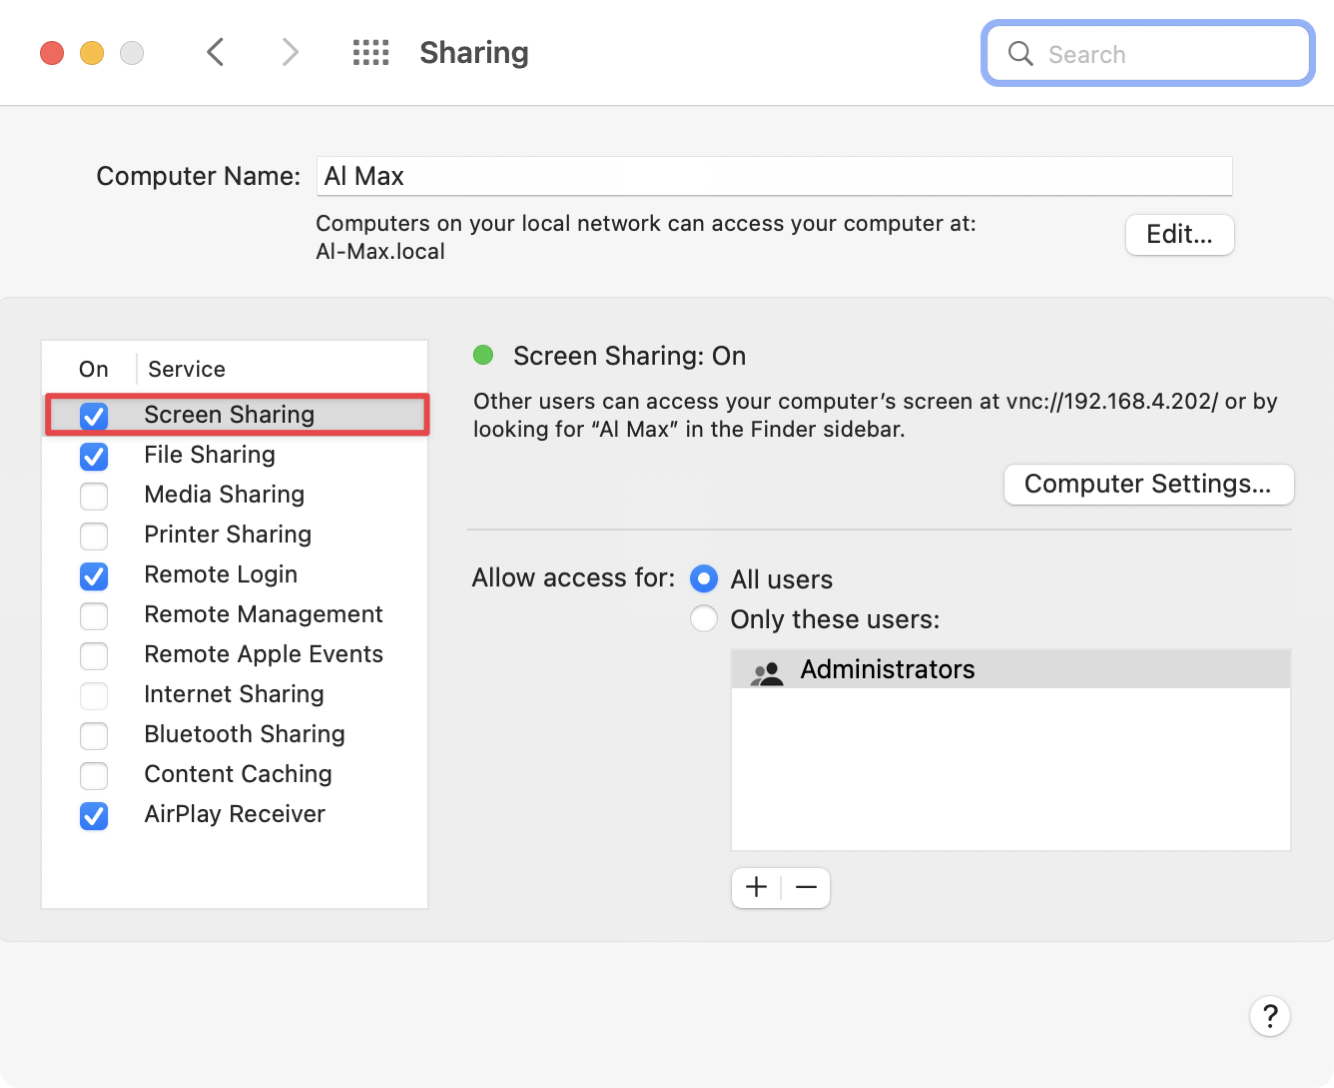Click the minus button to remove user
Image resolution: width=1334 pixels, height=1088 pixels.
point(806,887)
